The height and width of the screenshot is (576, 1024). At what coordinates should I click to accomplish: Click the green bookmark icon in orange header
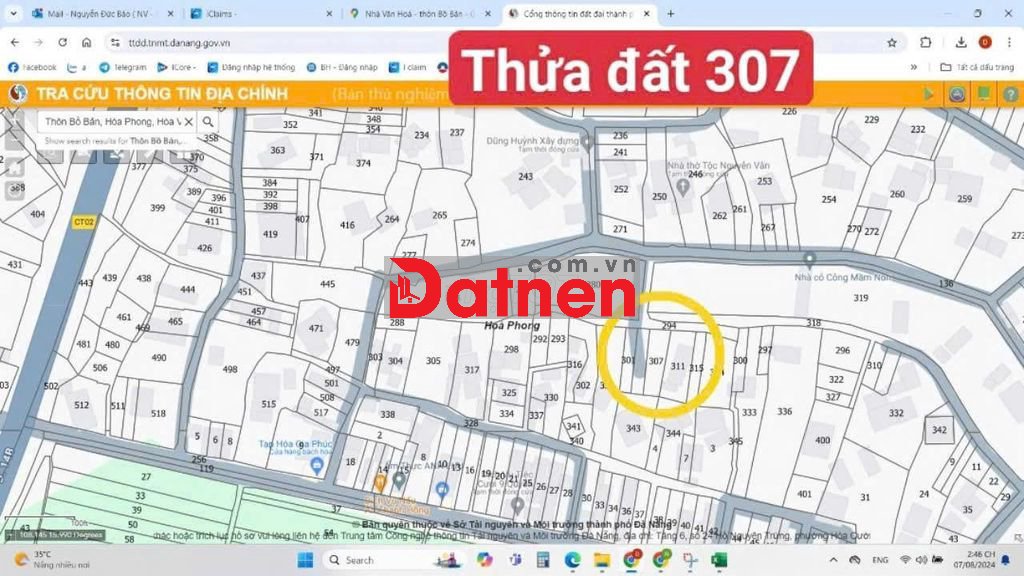pyautogui.click(x=983, y=94)
